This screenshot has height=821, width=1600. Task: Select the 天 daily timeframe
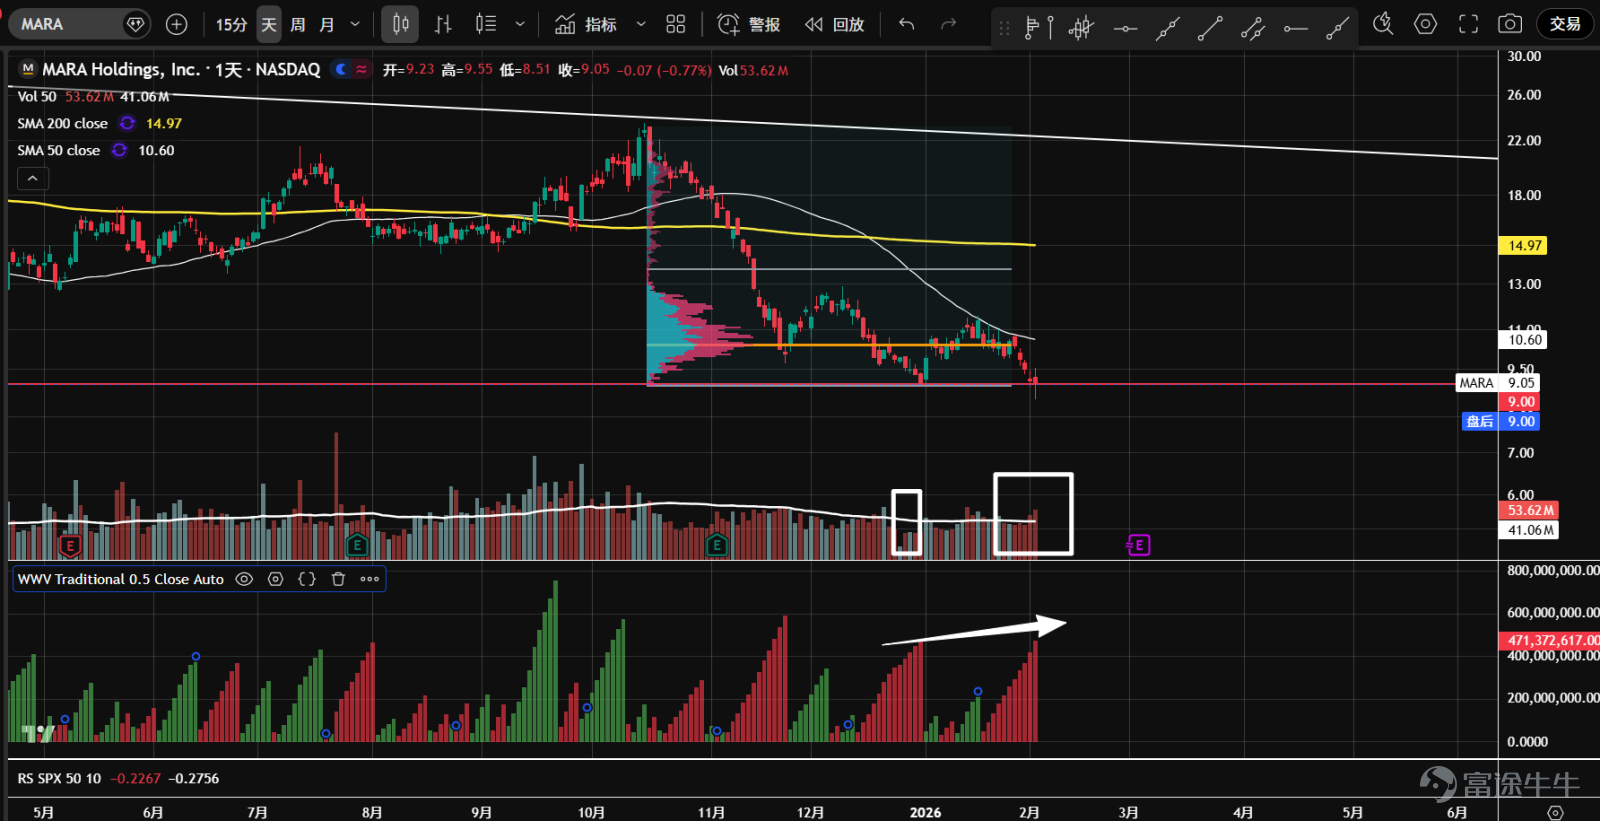[269, 24]
